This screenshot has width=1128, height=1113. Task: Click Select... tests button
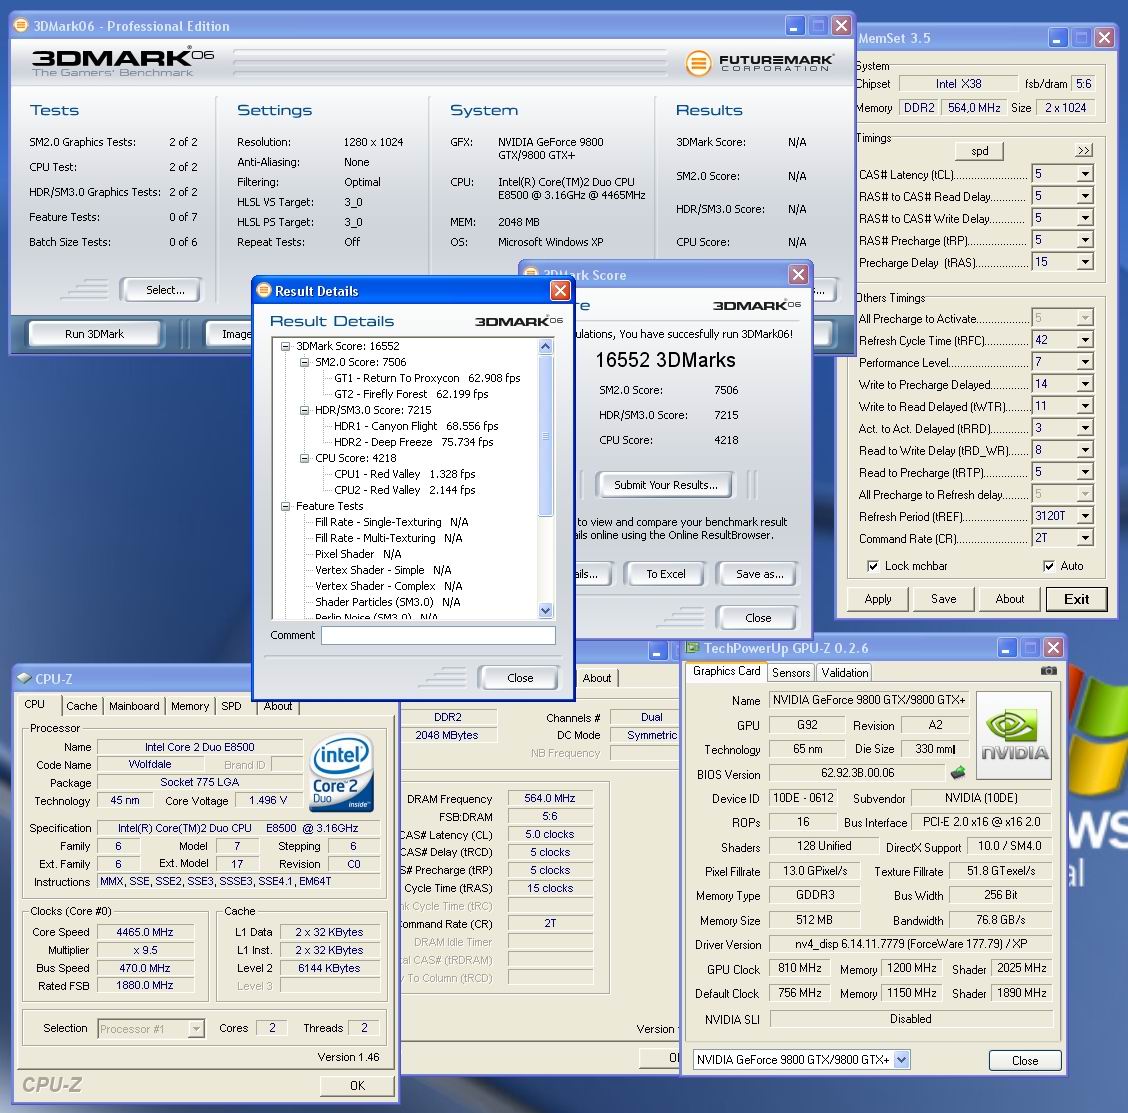(x=161, y=290)
